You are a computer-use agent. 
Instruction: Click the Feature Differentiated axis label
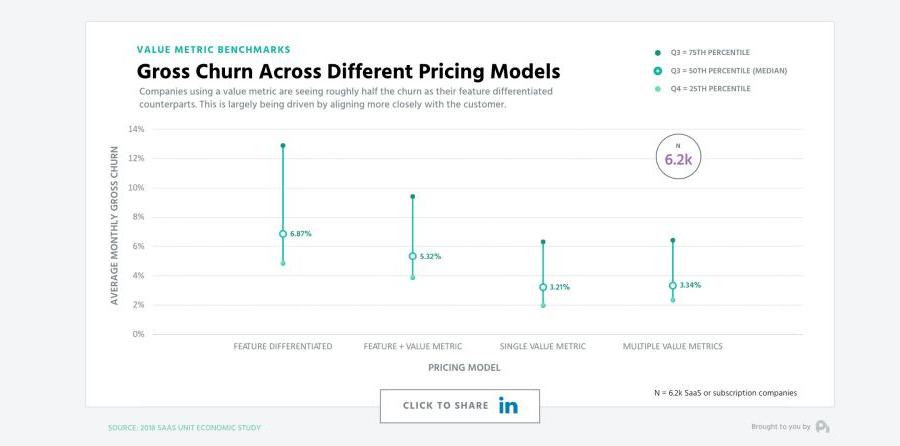coord(283,346)
